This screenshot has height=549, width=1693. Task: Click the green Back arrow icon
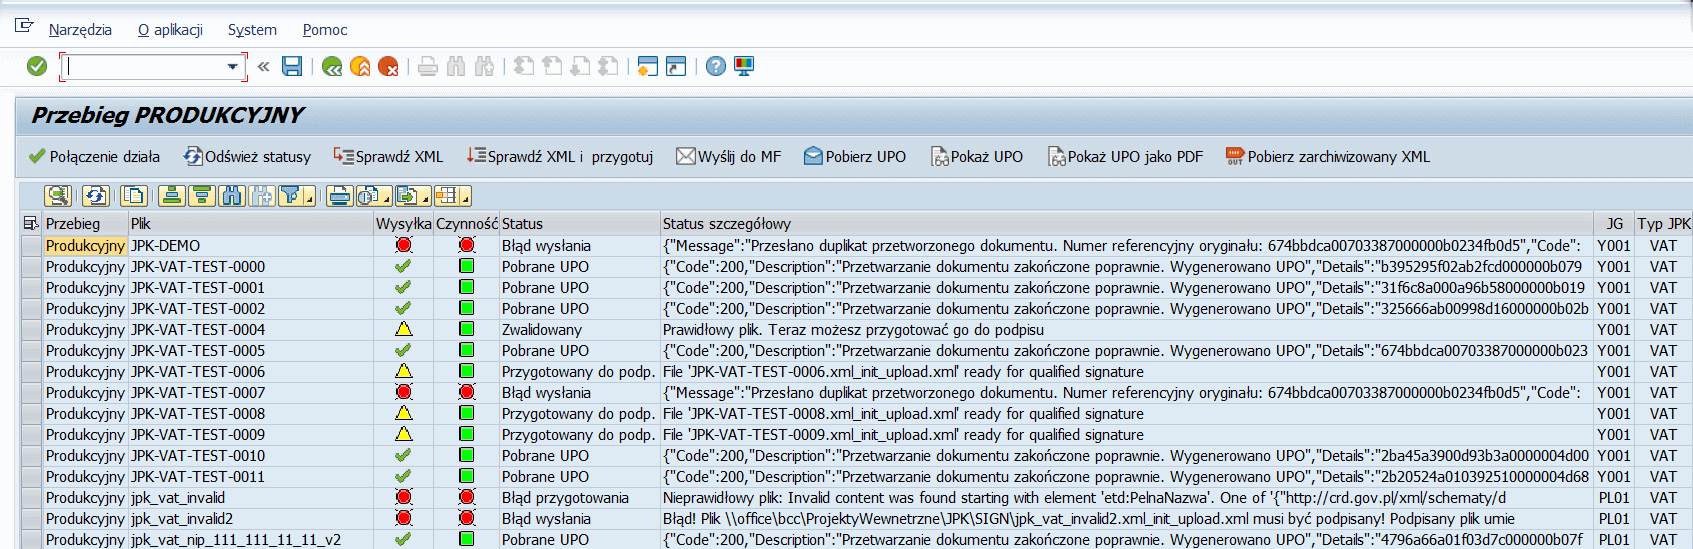click(x=332, y=66)
